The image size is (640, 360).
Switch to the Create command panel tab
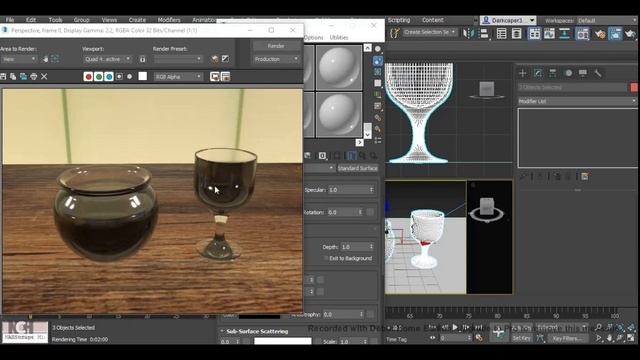pos(523,73)
